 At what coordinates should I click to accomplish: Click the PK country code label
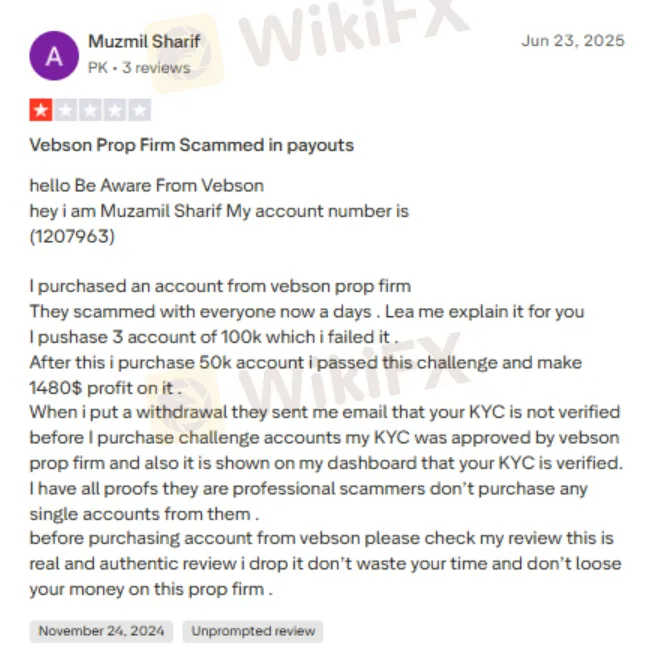click(98, 68)
